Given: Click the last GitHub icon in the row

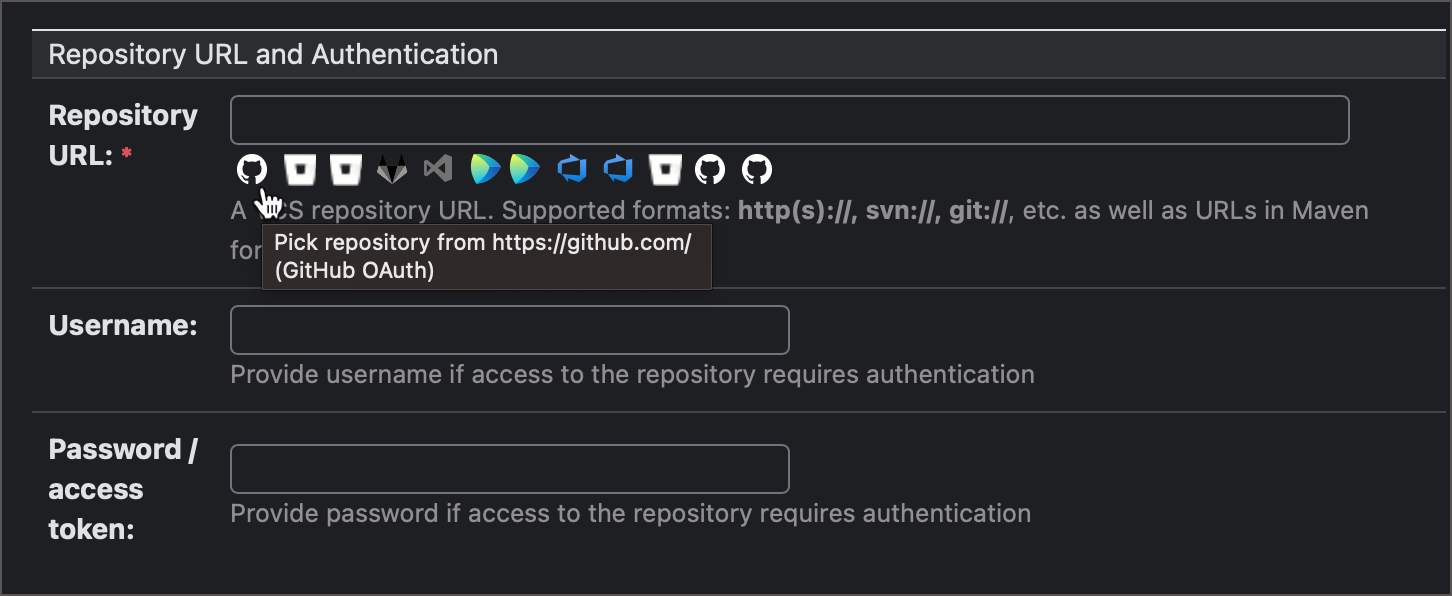Looking at the screenshot, I should [756, 169].
